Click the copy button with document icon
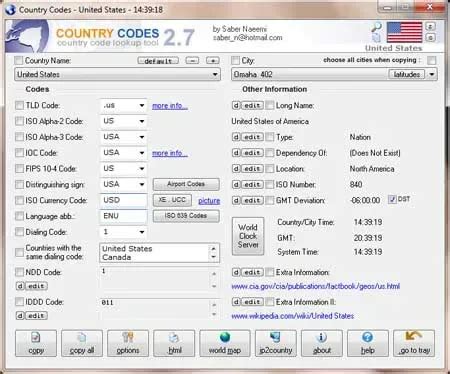Image resolution: width=450 pixels, height=374 pixels. pyautogui.click(x=36, y=343)
